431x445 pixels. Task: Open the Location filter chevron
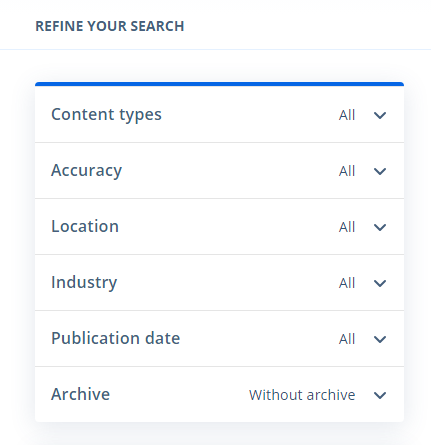[380, 227]
